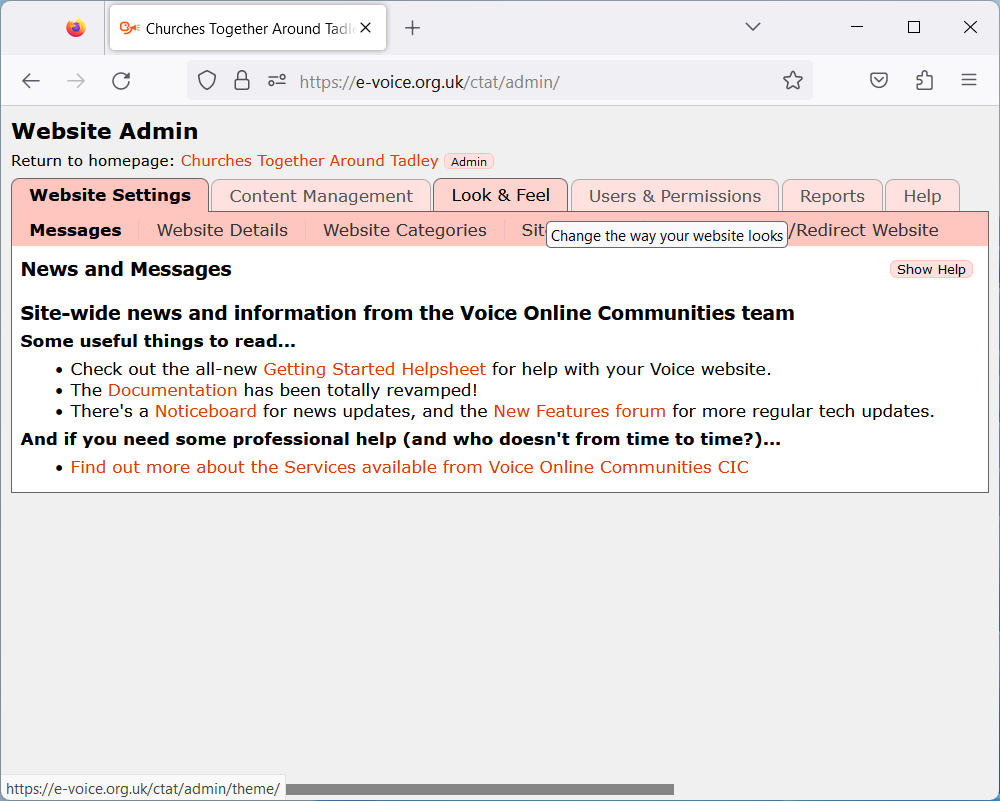Image resolution: width=1000 pixels, height=801 pixels.
Task: Open site permissions settings icon in address bar
Action: click(x=277, y=81)
